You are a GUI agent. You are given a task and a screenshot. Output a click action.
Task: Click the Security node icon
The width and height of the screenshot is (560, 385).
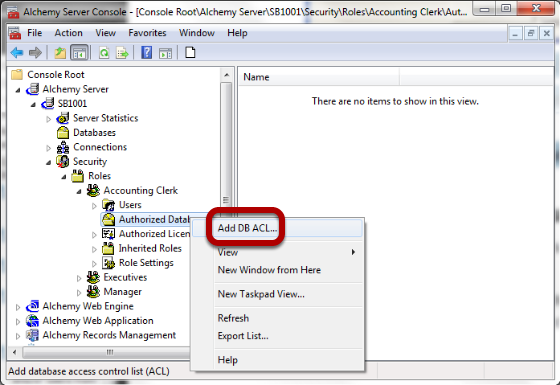coord(63,161)
